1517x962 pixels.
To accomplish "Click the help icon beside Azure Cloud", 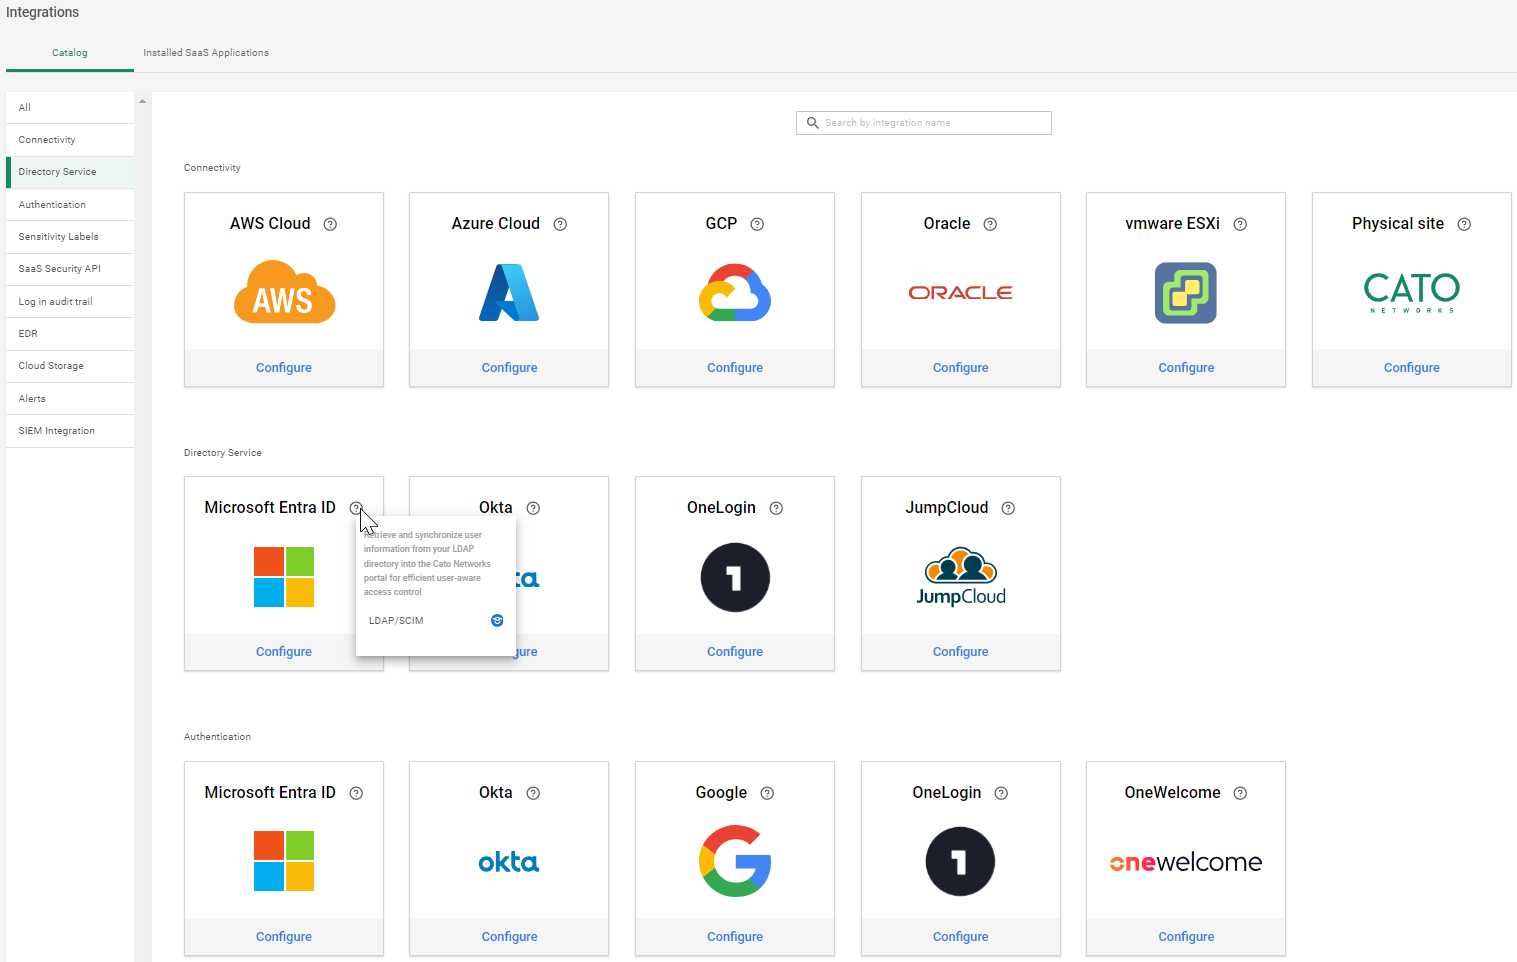I will tap(560, 224).
